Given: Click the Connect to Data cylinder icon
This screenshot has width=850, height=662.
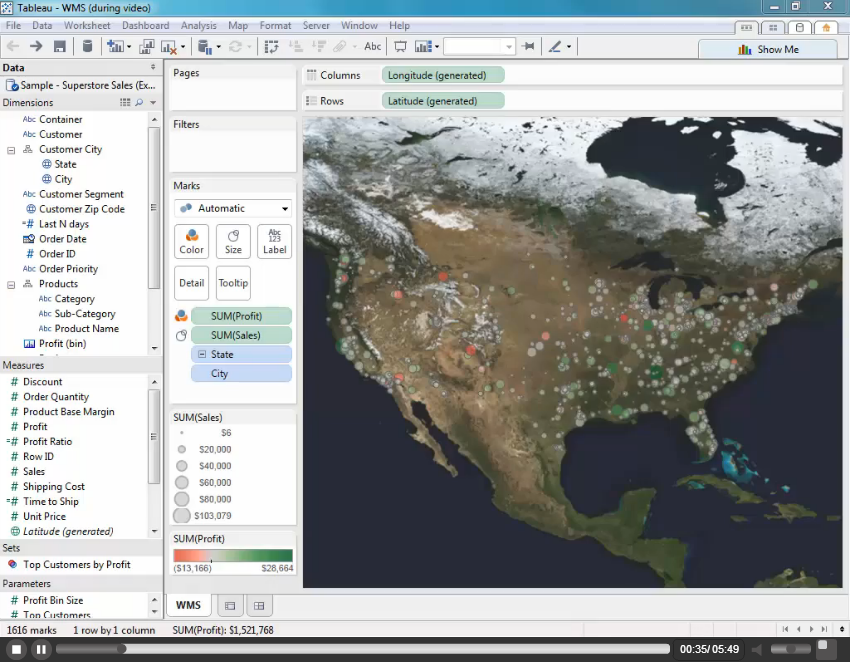Looking at the screenshot, I should (x=87, y=46).
